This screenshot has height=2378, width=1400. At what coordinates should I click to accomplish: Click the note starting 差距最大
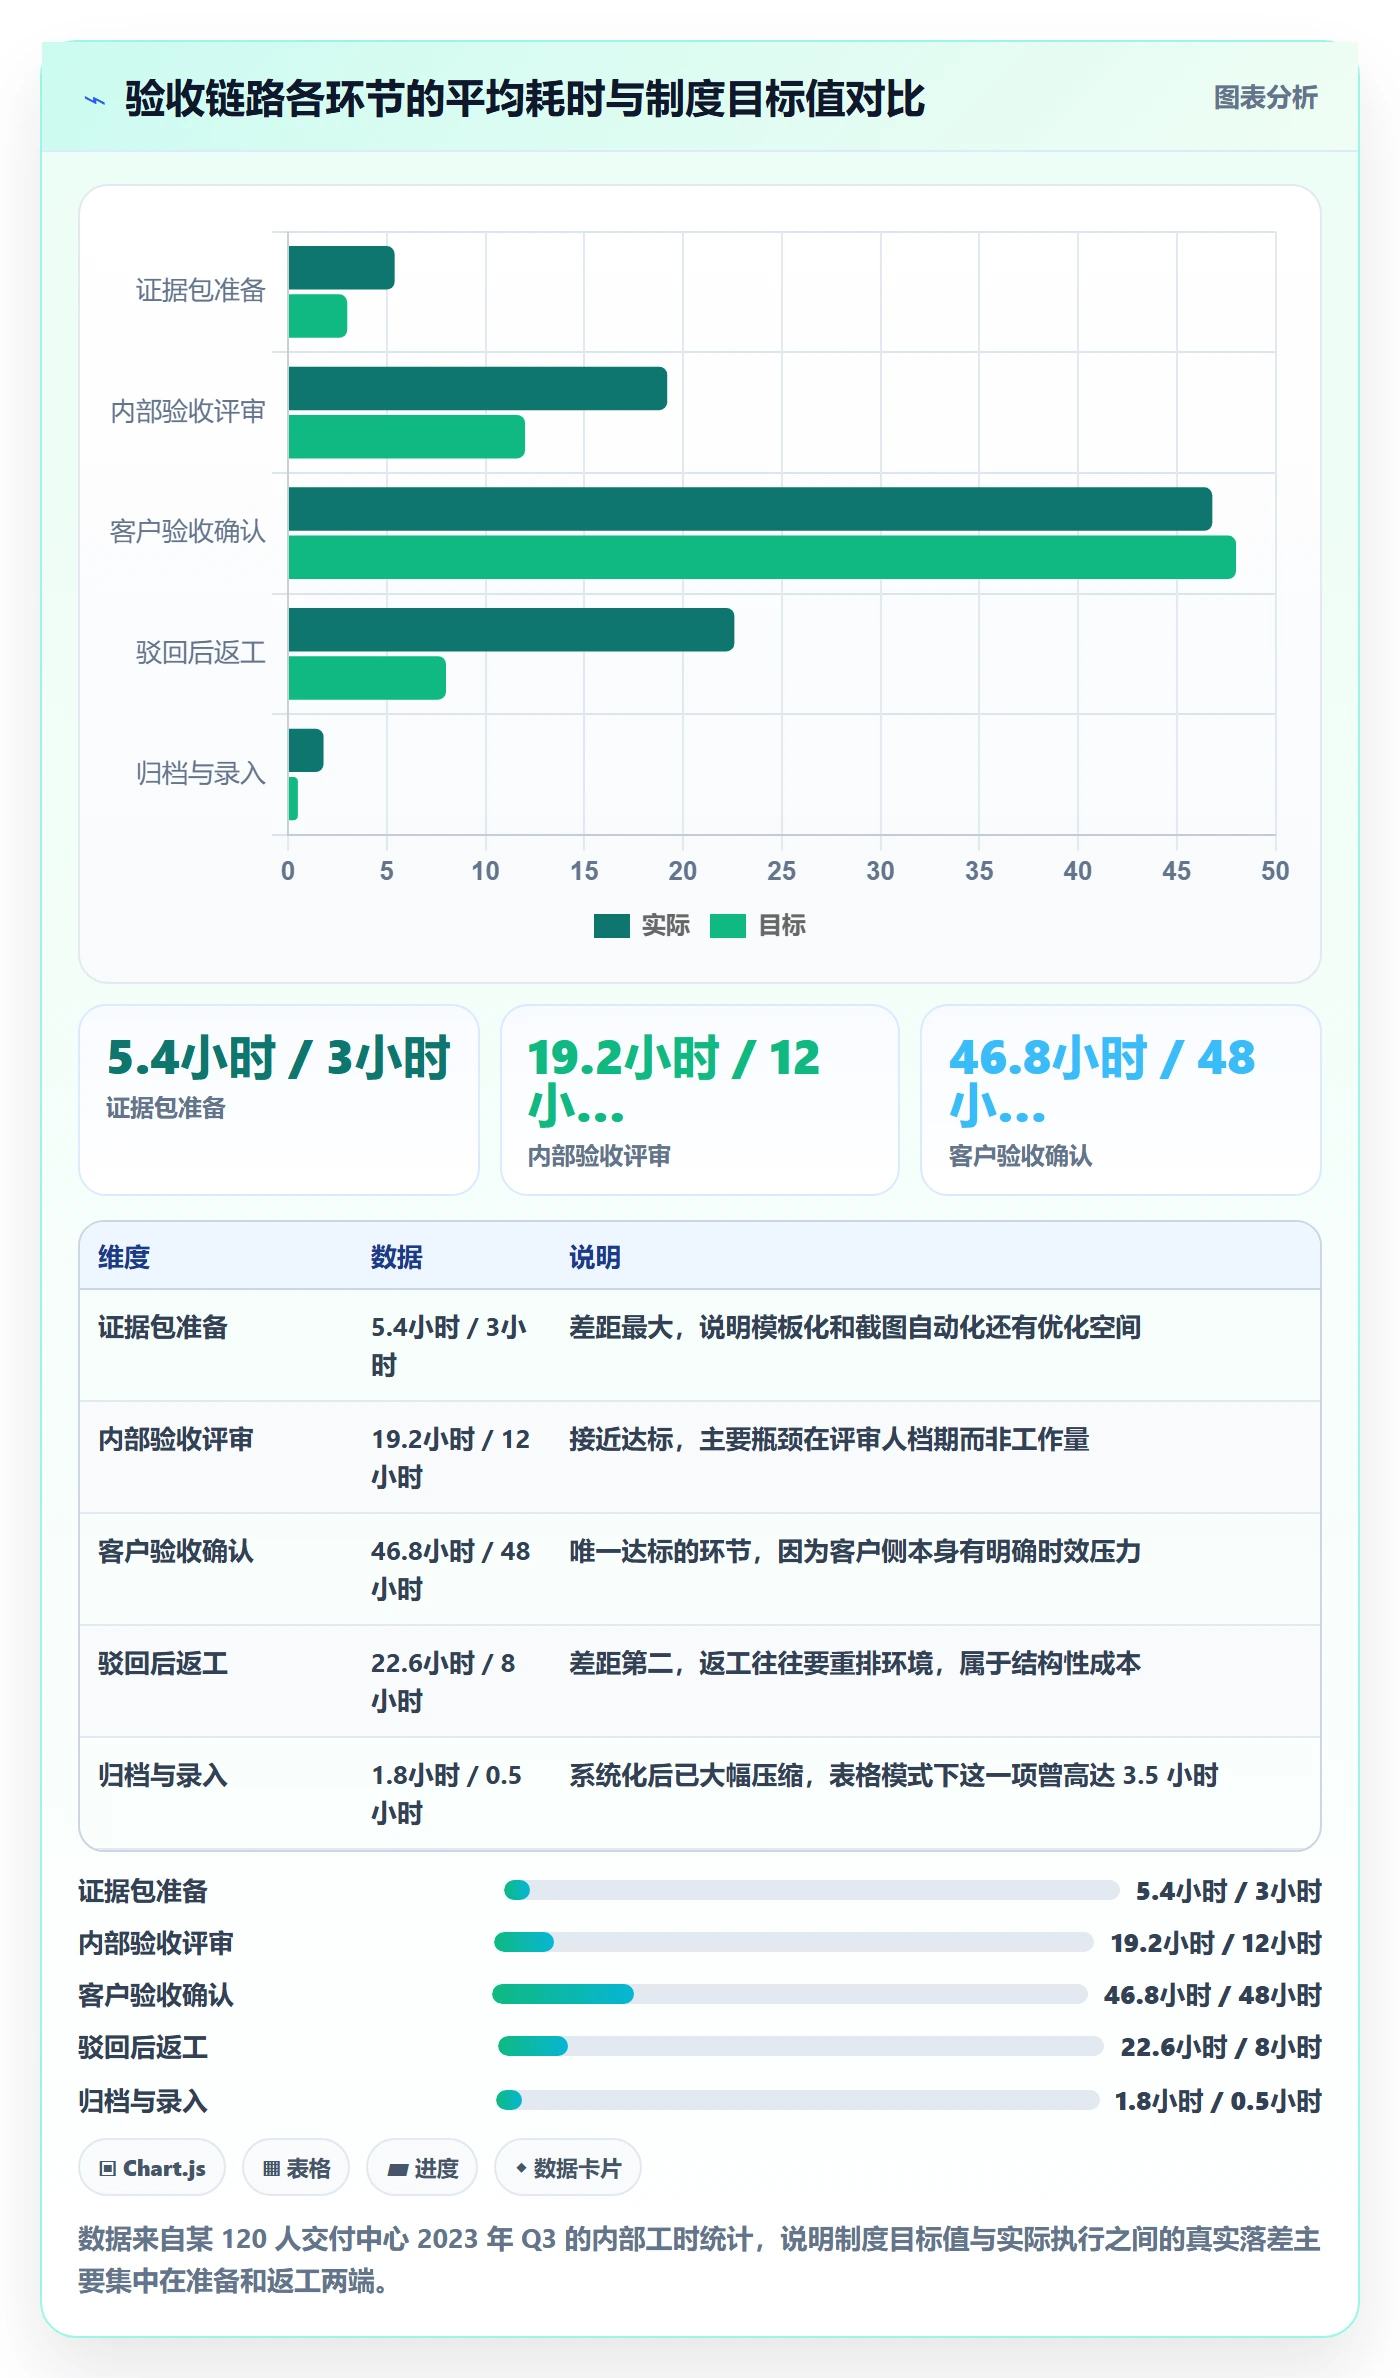(x=855, y=1327)
